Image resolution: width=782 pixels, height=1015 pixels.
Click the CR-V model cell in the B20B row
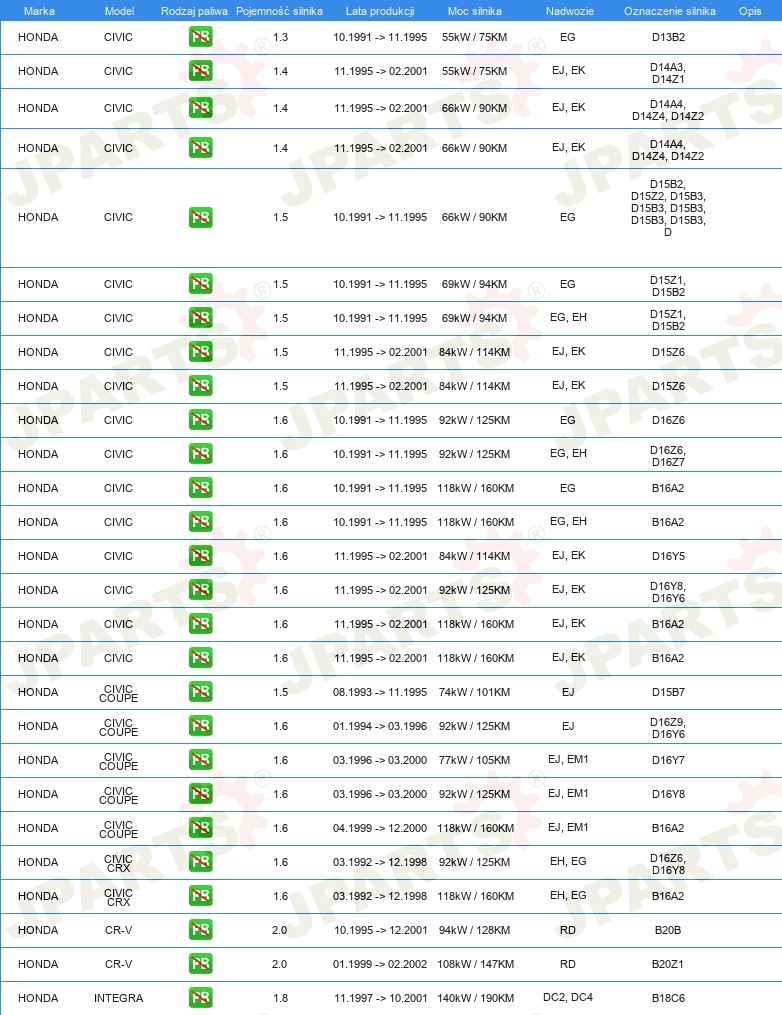tap(118, 930)
